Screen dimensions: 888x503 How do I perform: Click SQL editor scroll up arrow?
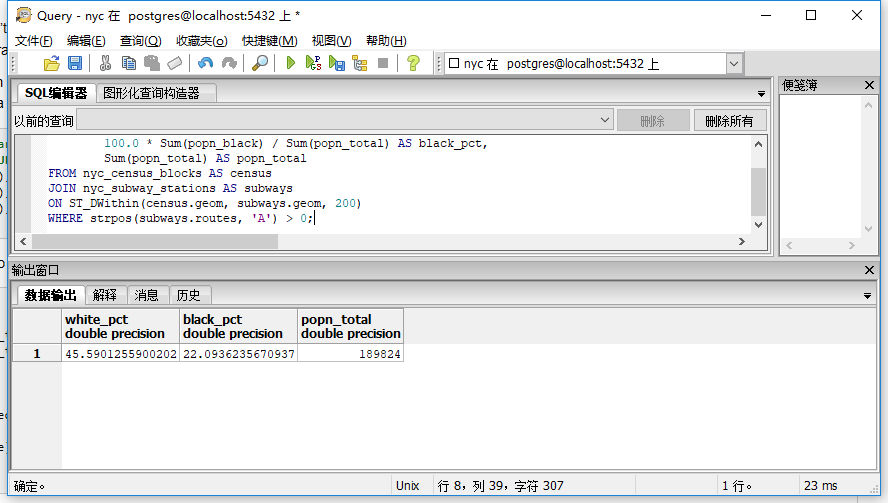(x=758, y=144)
